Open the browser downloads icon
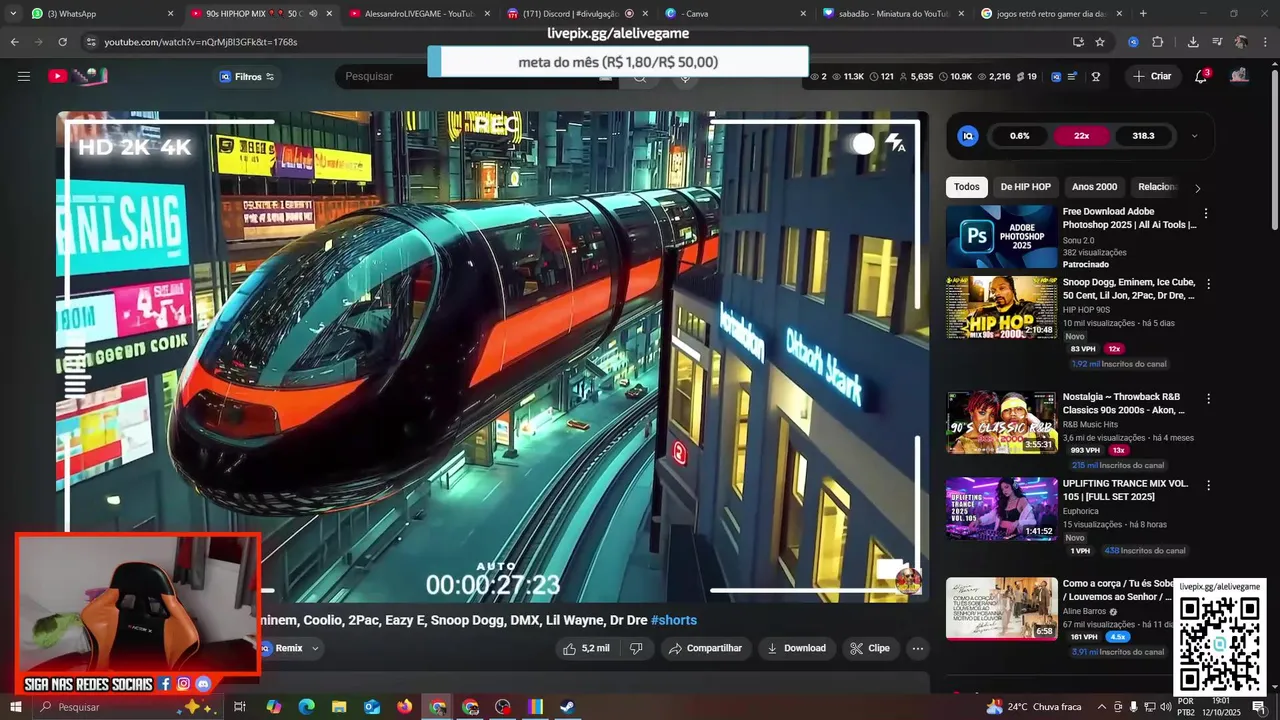1280x720 pixels. [1193, 42]
